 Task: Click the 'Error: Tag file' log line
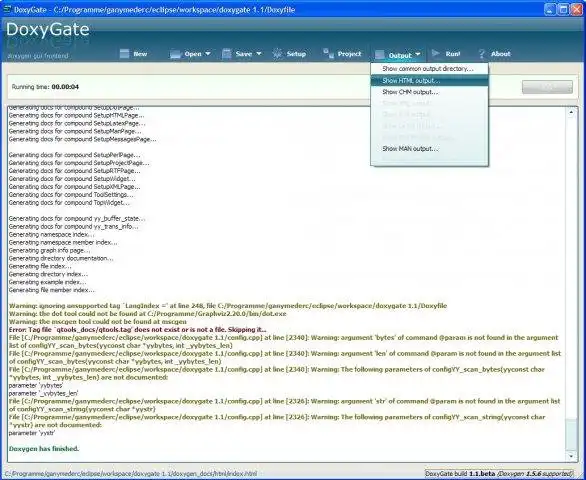(x=138, y=330)
